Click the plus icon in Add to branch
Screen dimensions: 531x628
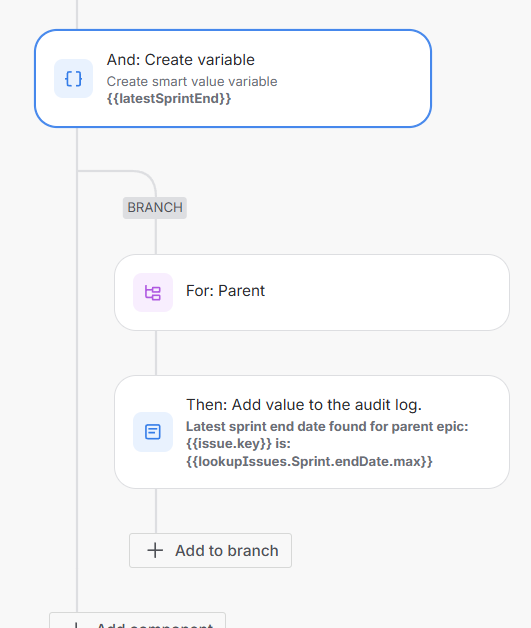pyautogui.click(x=155, y=551)
